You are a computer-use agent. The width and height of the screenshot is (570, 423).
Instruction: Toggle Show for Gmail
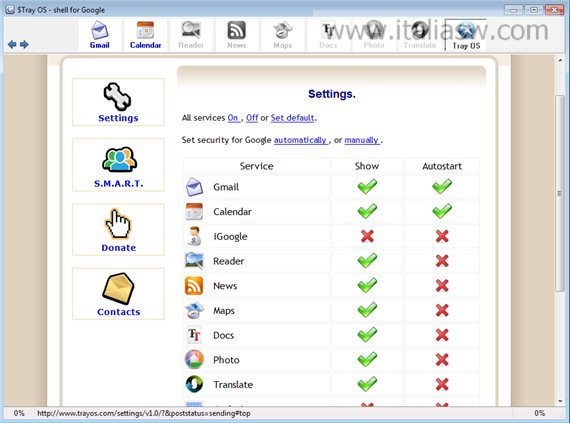tap(367, 187)
